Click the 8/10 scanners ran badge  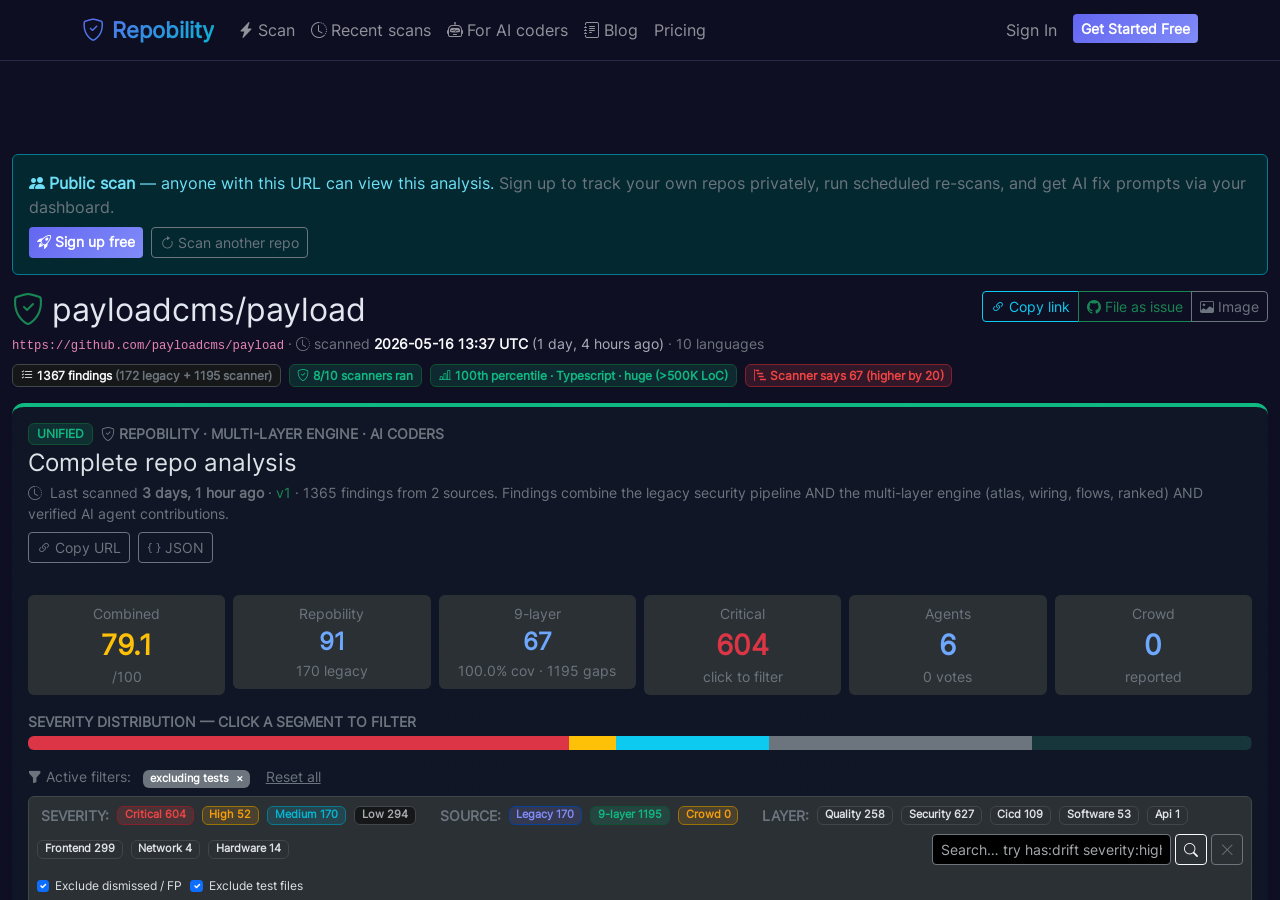[x=355, y=376]
